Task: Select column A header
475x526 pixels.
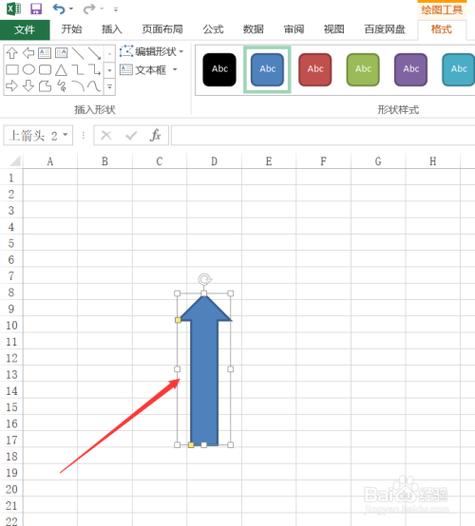Action: coord(50,161)
